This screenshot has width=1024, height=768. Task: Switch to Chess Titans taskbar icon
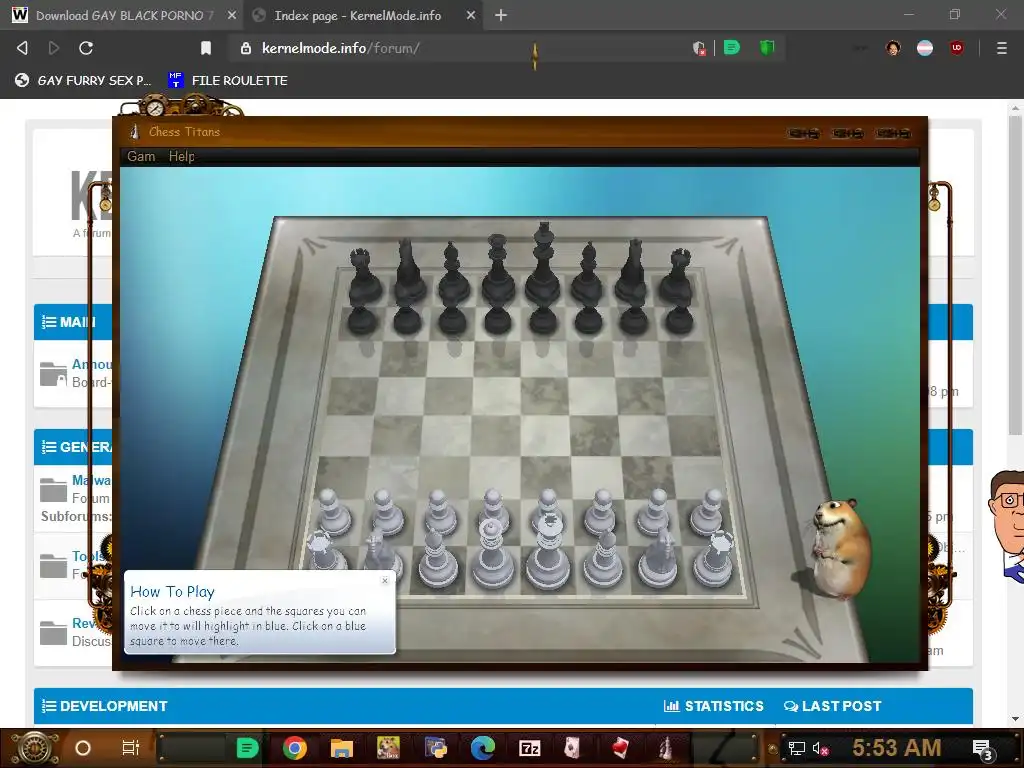click(x=665, y=748)
